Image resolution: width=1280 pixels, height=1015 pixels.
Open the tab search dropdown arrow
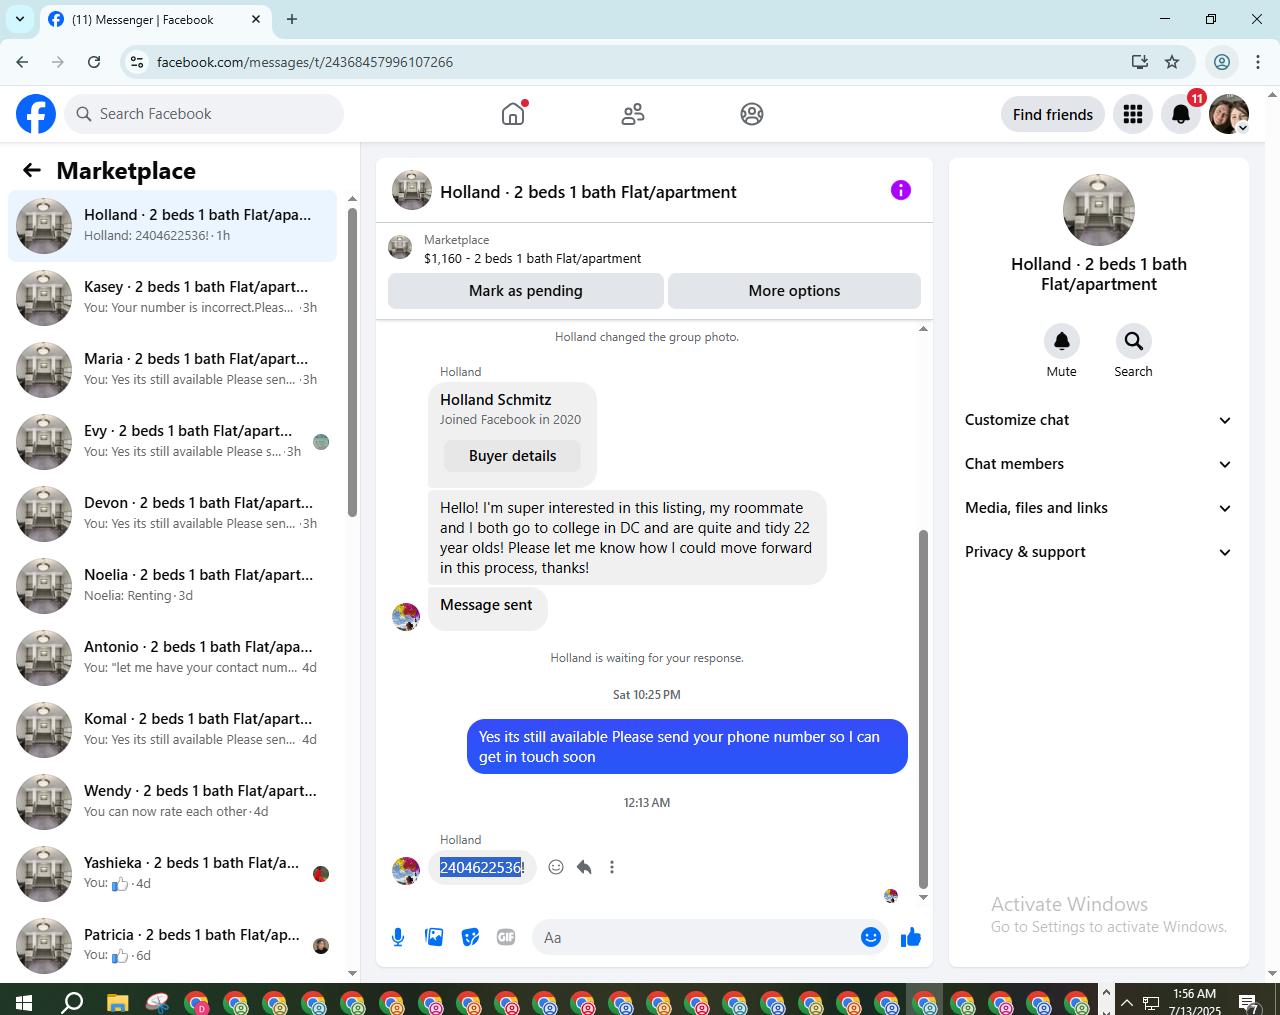point(19,19)
